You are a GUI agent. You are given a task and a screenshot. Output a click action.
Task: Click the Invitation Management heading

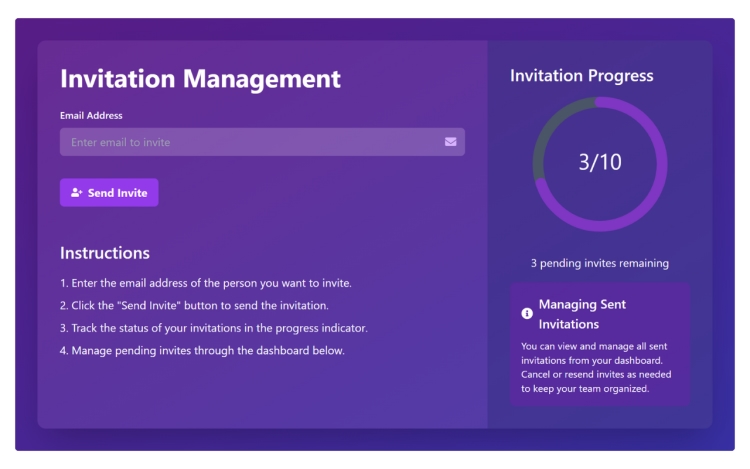point(200,79)
